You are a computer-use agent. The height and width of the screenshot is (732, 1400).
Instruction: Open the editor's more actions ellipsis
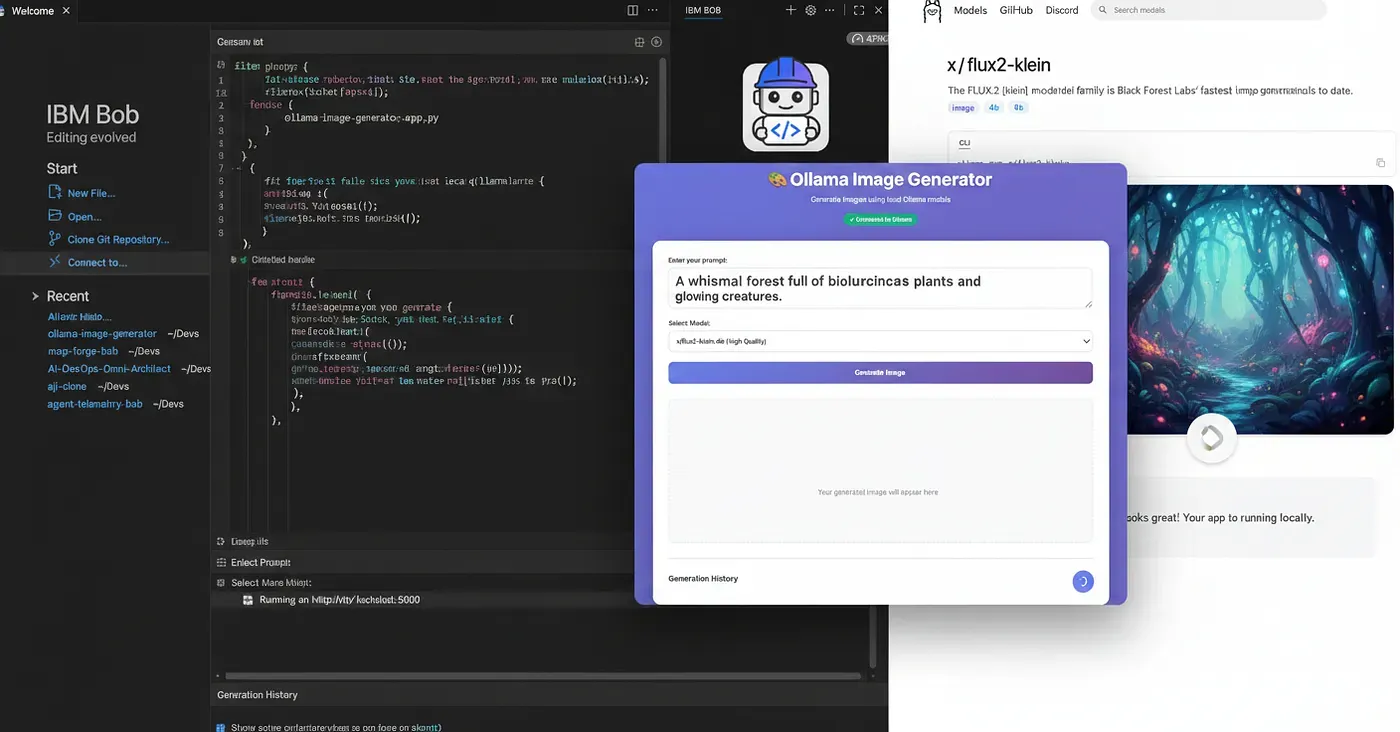[x=652, y=10]
